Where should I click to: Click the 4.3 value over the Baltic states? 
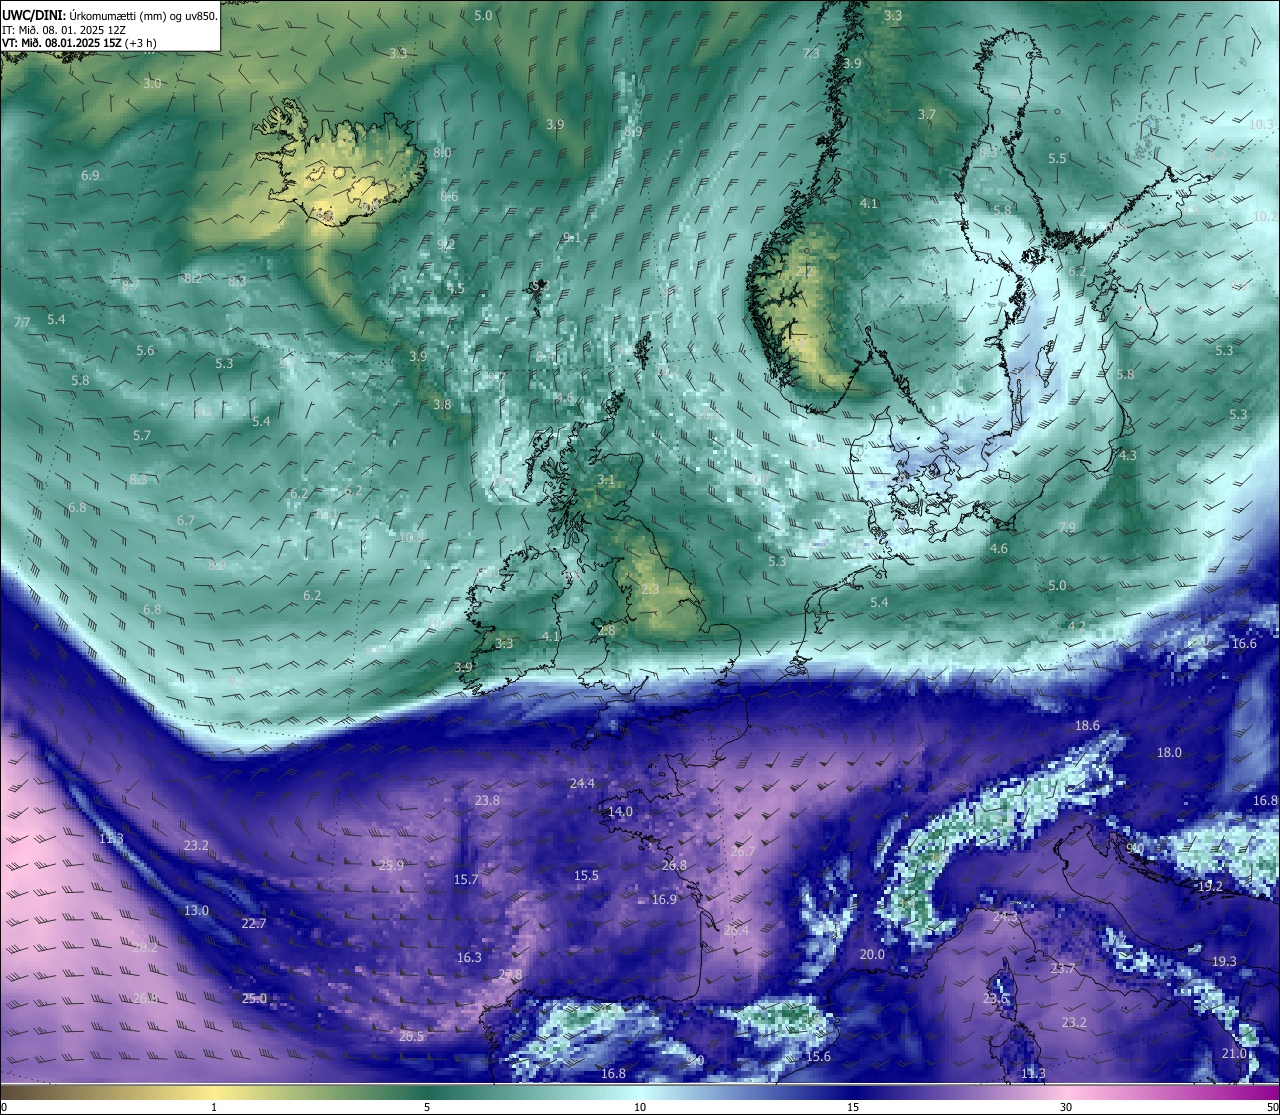pyautogui.click(x=1128, y=456)
